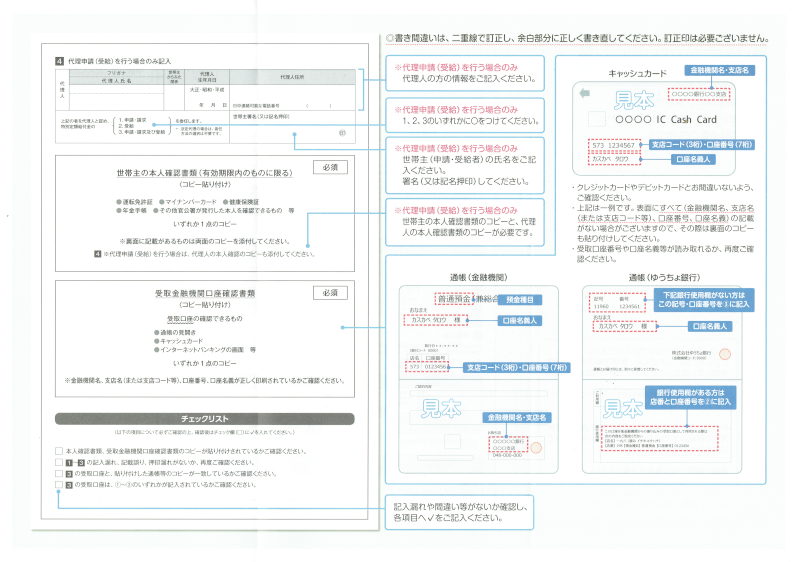Click the 世帯主署名(又は記名押印) field
800x562 pixels.
(x=292, y=127)
